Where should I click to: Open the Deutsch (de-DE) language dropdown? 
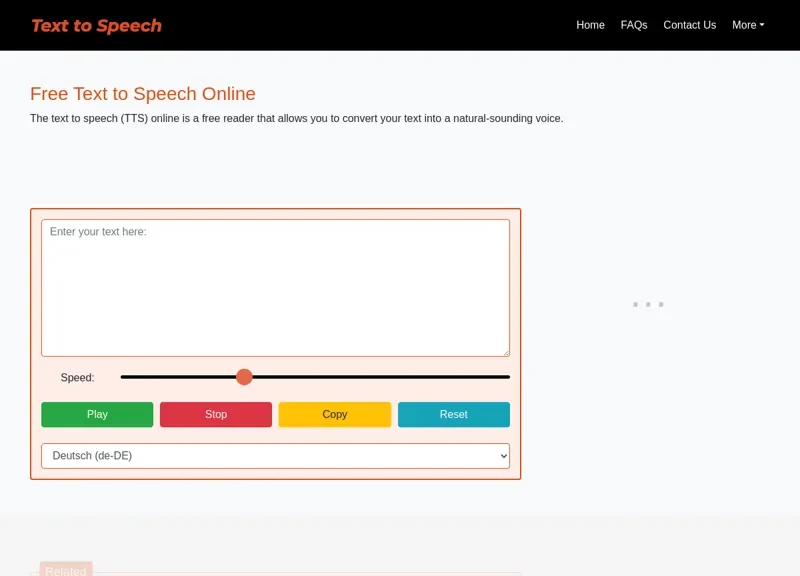click(275, 455)
